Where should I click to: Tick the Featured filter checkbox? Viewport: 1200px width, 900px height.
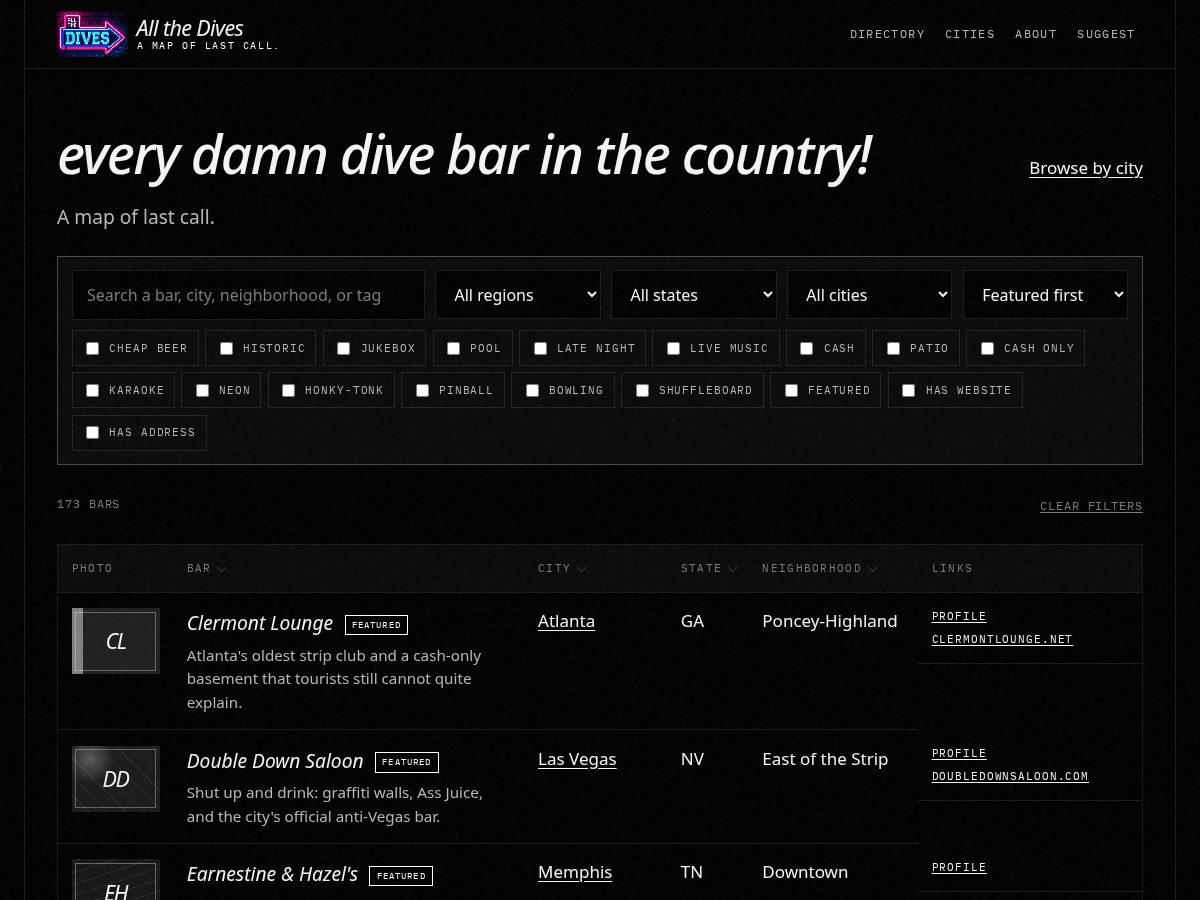click(791, 390)
